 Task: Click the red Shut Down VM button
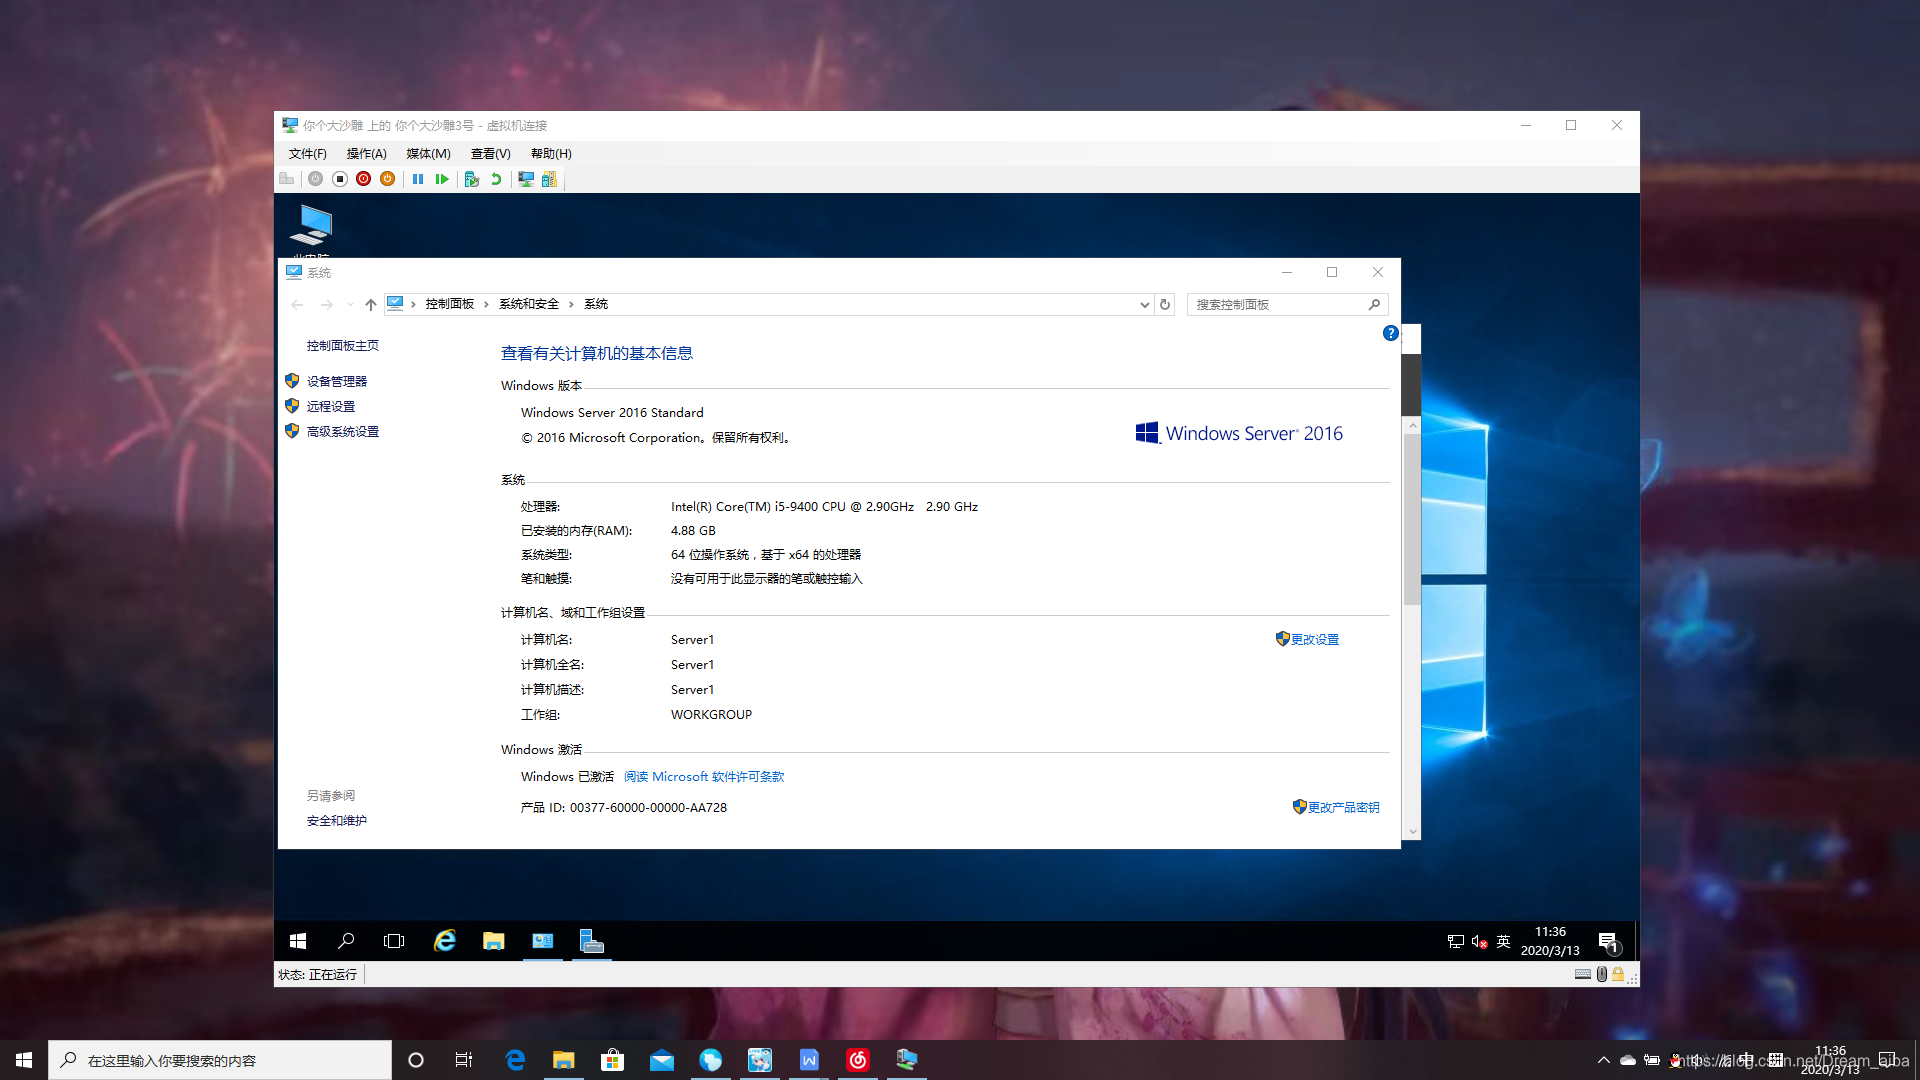pyautogui.click(x=364, y=179)
